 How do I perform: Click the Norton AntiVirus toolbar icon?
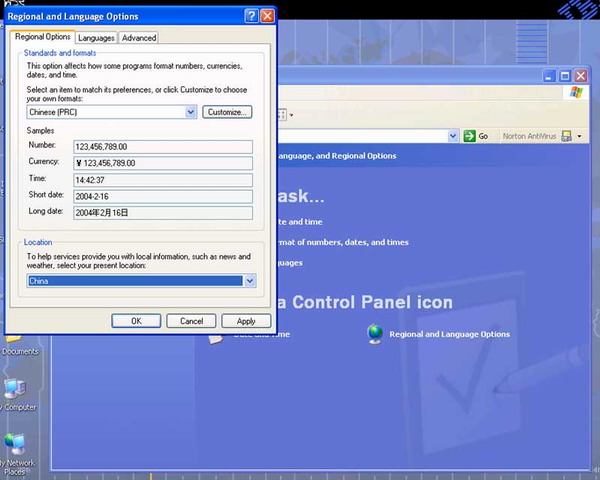(x=566, y=136)
